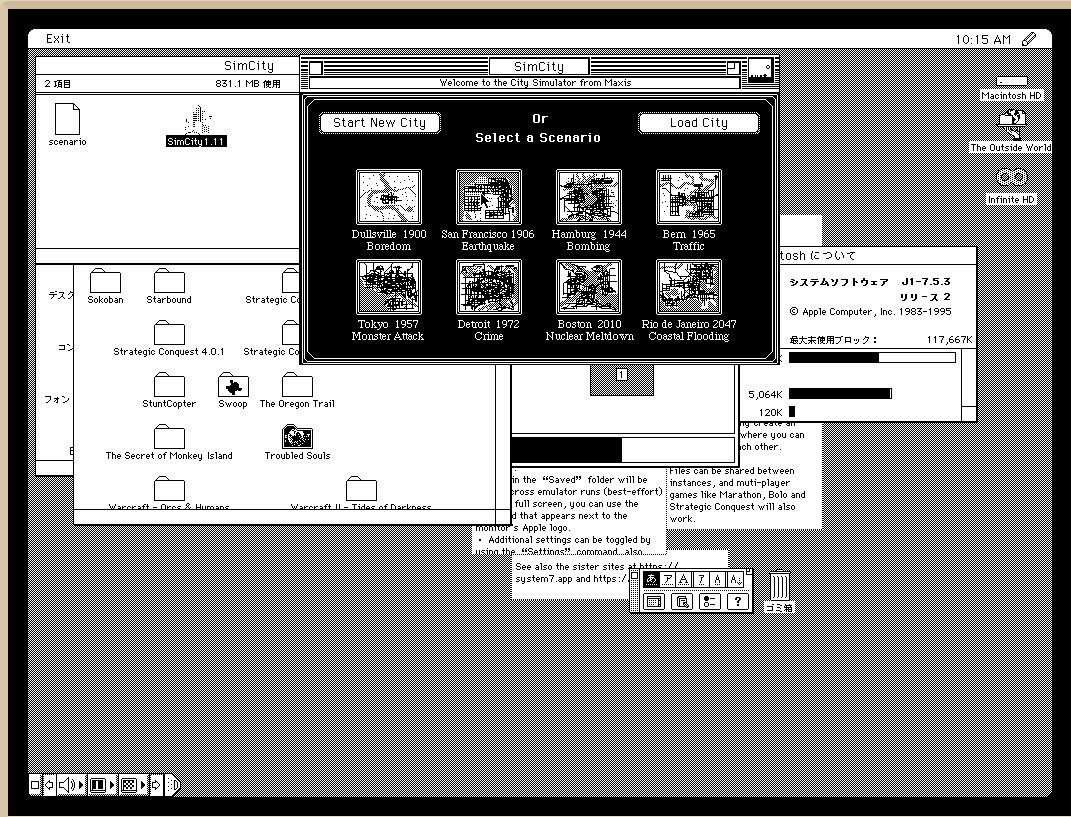Click the 5,064K memory value
The width and height of the screenshot is (1071, 817).
tap(765, 394)
